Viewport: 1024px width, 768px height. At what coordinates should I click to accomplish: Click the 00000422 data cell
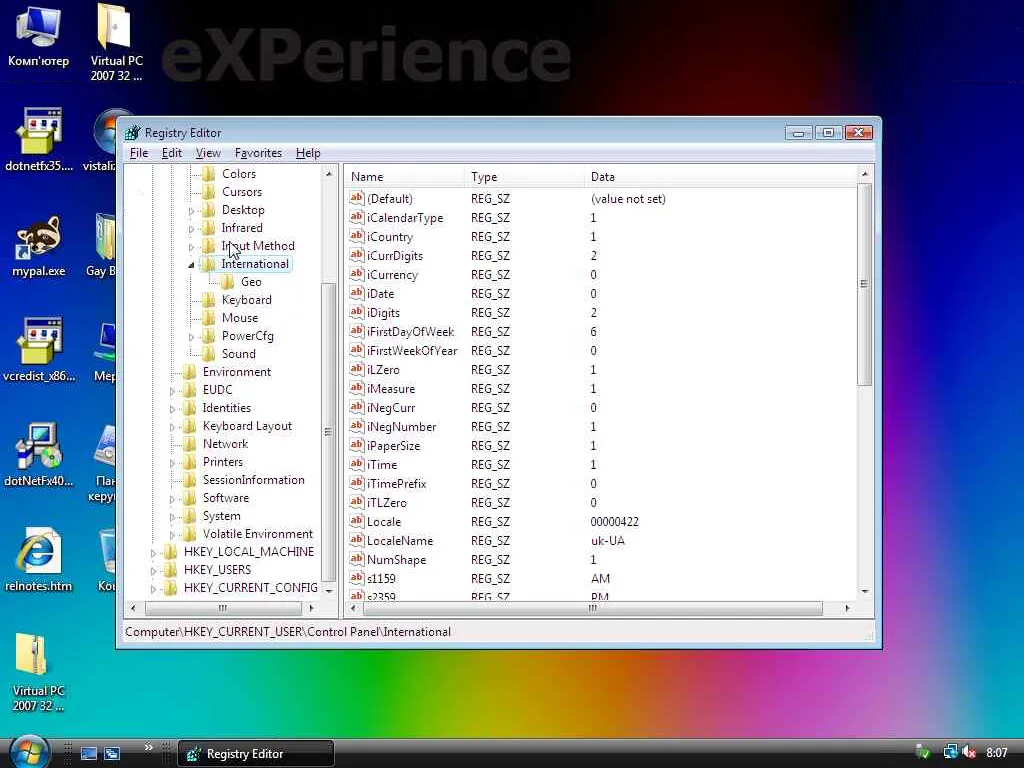615,522
